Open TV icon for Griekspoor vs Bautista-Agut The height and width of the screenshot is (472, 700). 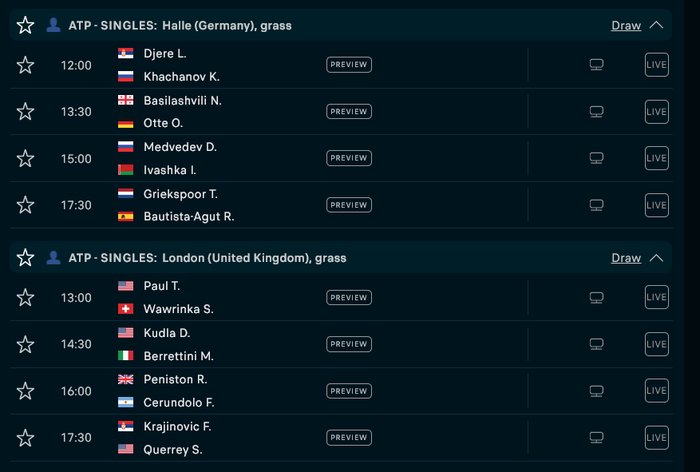tap(596, 205)
